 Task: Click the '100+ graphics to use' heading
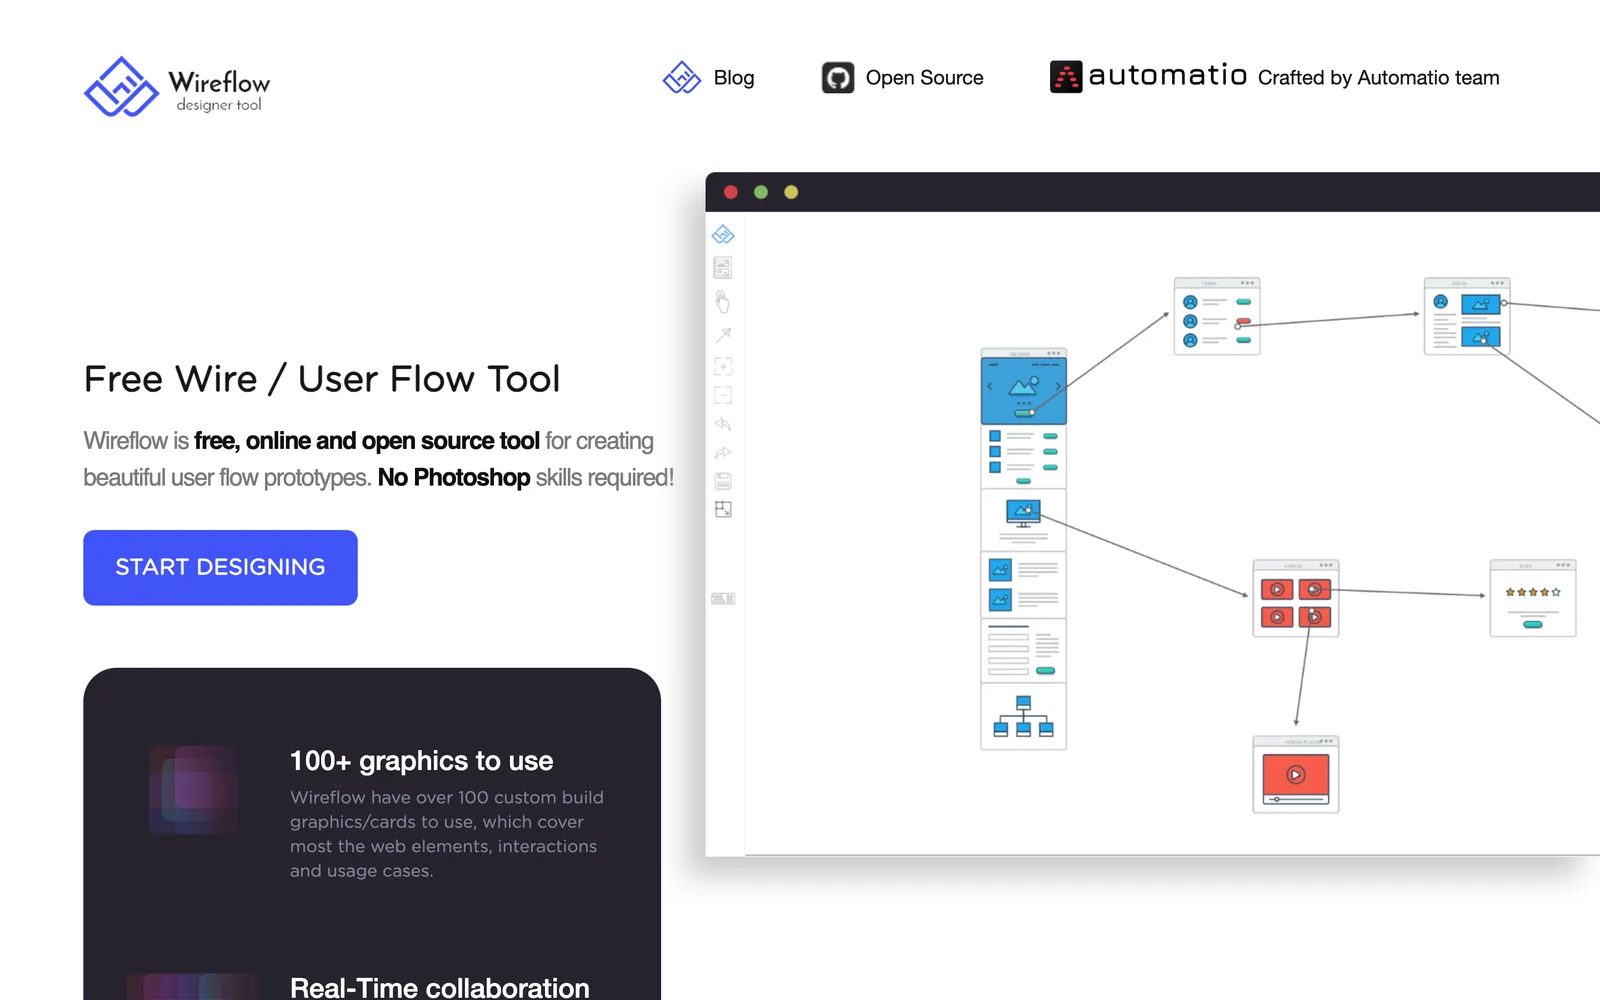pyautogui.click(x=421, y=761)
